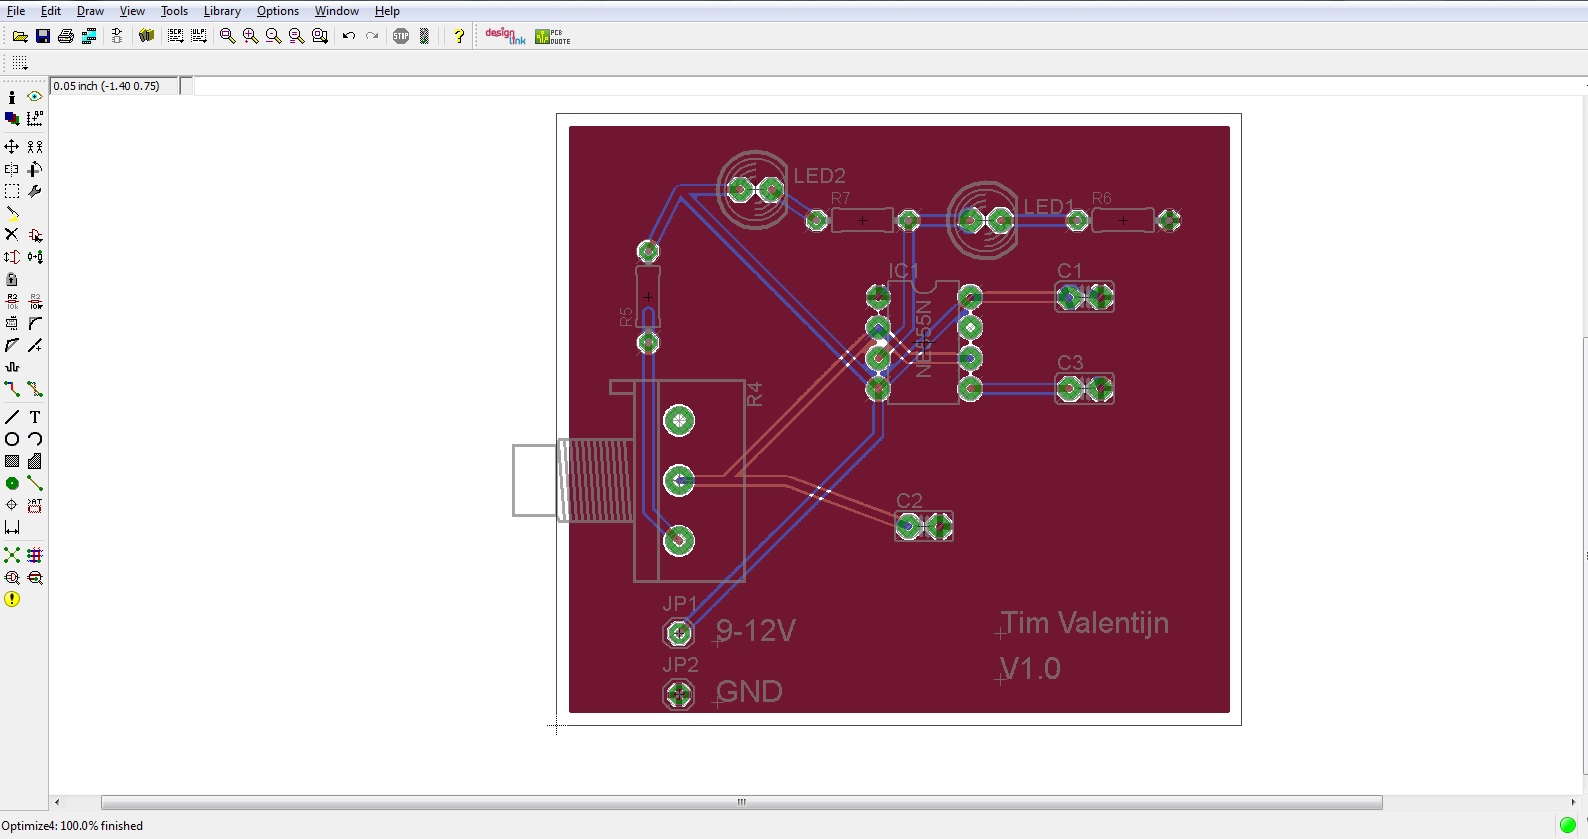
Task: Run the Ratsnest tool
Action: coord(12,555)
